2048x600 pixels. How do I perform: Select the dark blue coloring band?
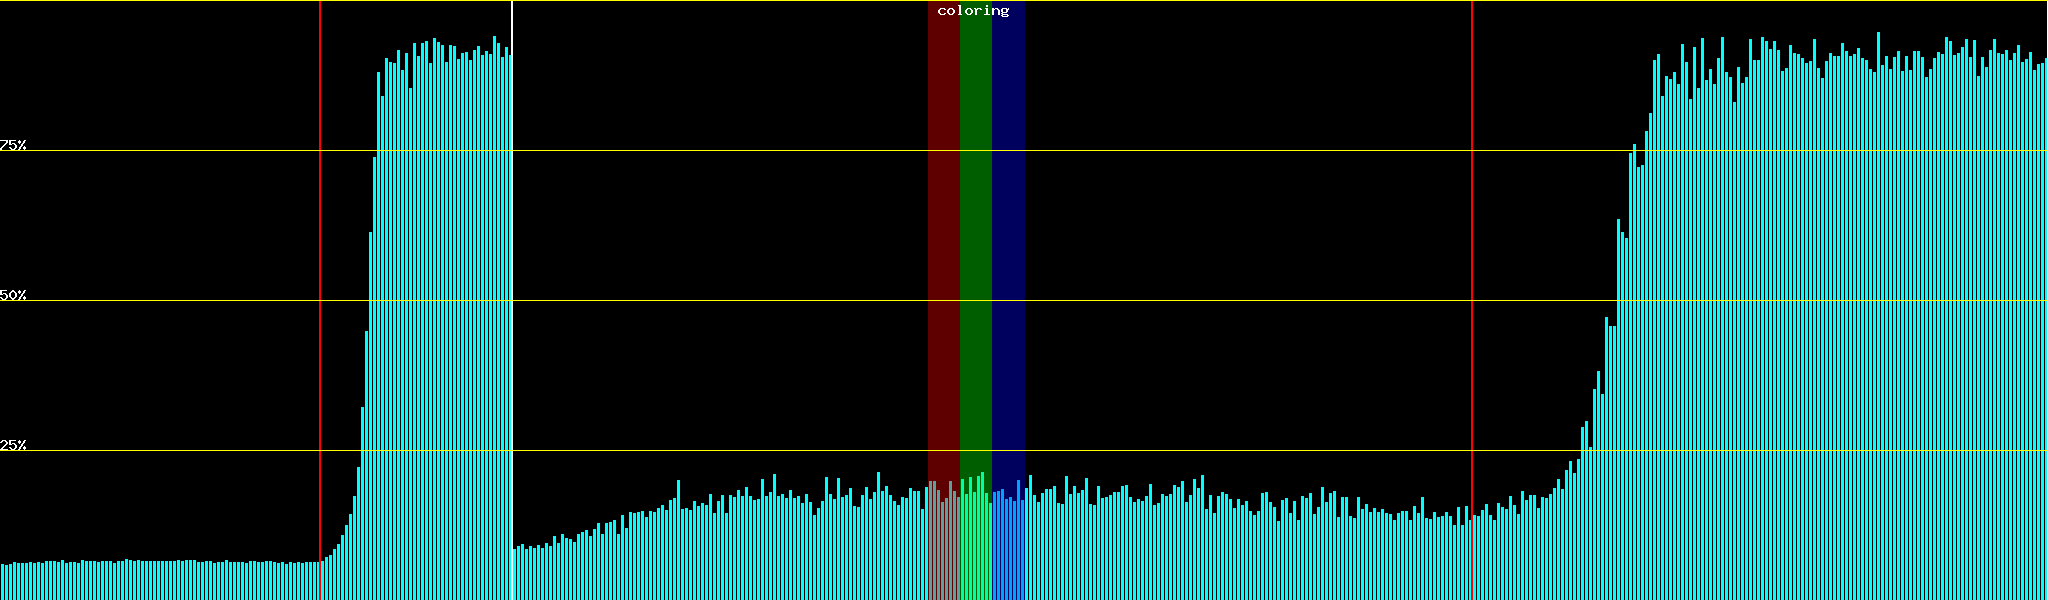(1008, 250)
